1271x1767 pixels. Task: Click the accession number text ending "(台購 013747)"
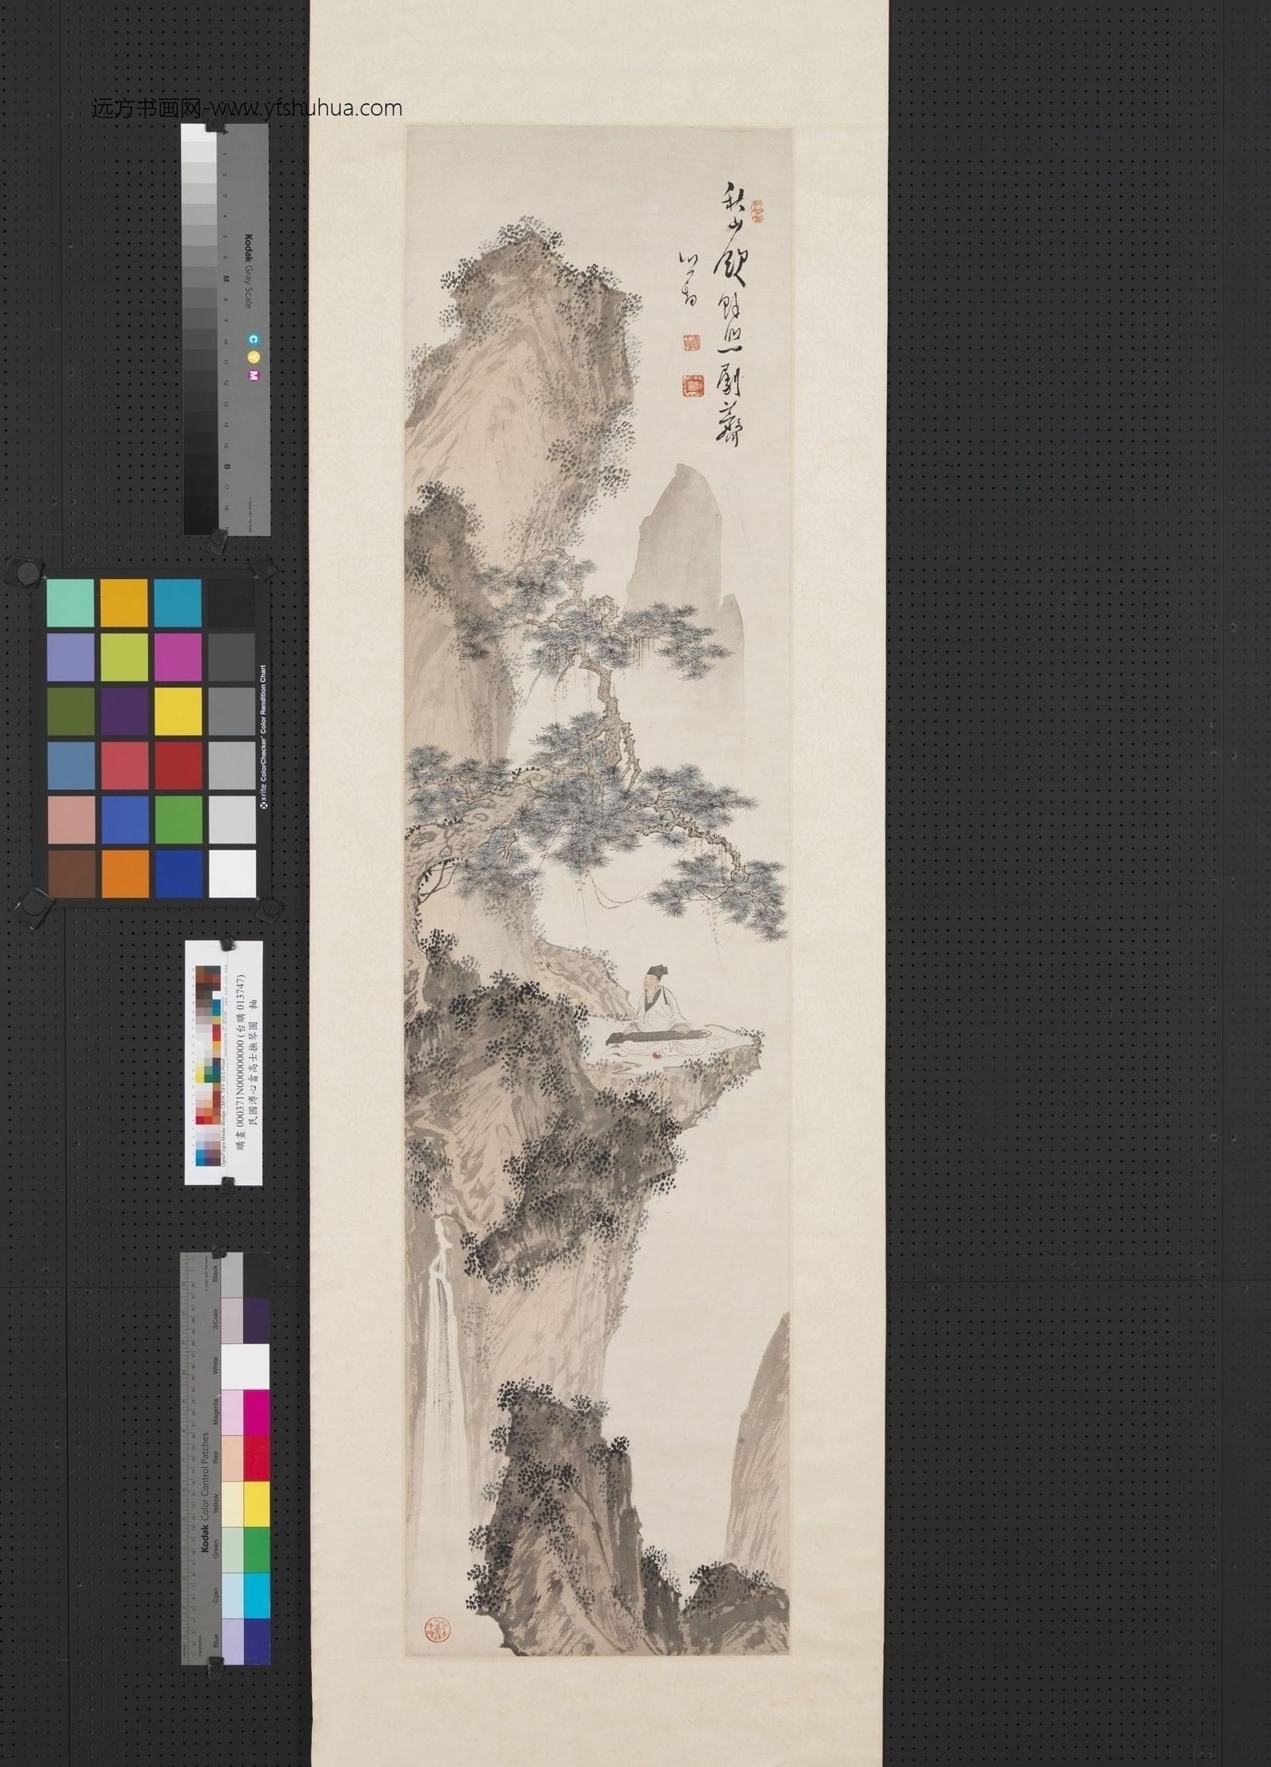239,1062
